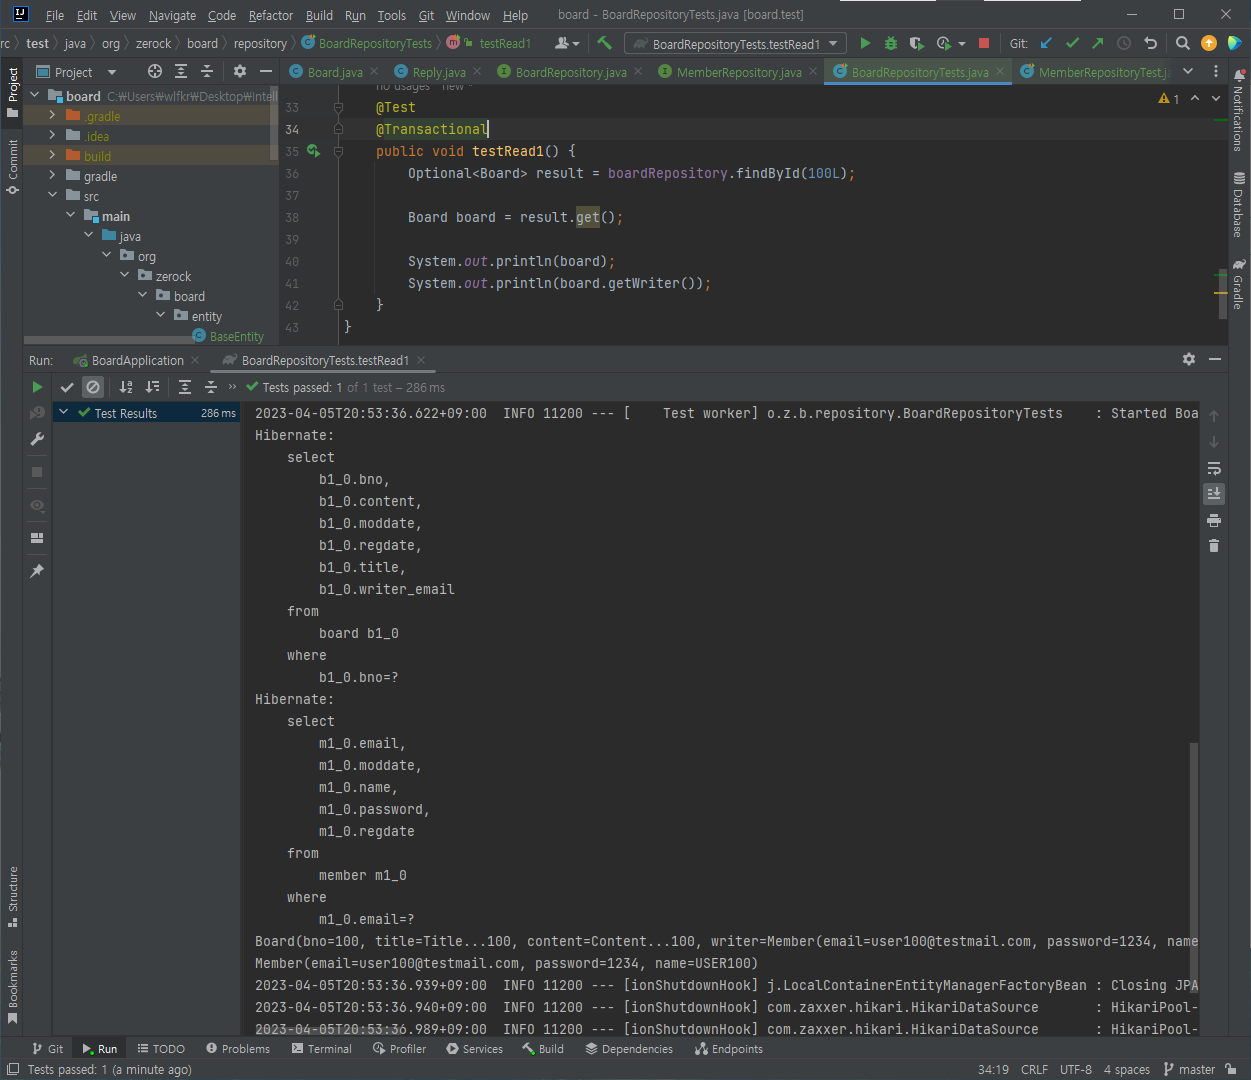Rerun tests with the green play in the Run panel
The width and height of the screenshot is (1251, 1080).
click(x=37, y=387)
